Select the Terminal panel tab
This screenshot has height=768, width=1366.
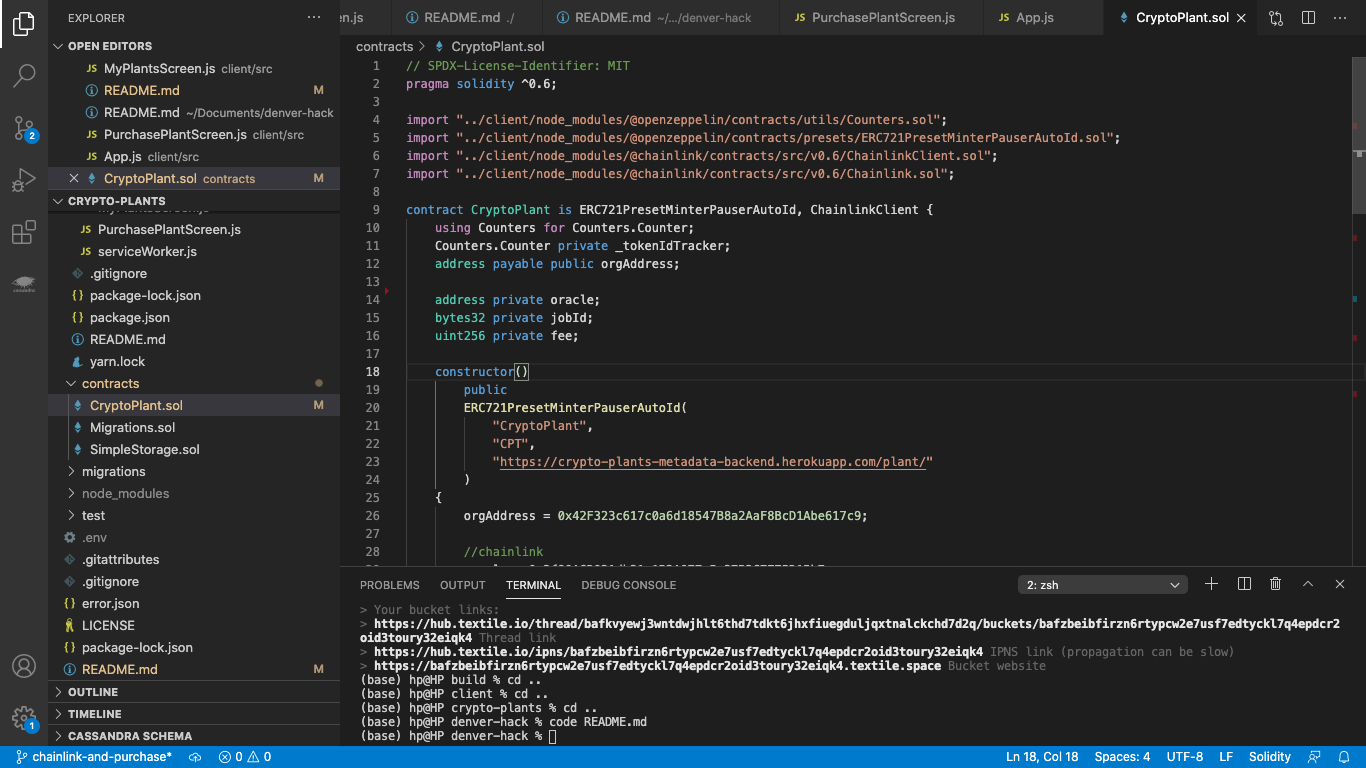(533, 585)
